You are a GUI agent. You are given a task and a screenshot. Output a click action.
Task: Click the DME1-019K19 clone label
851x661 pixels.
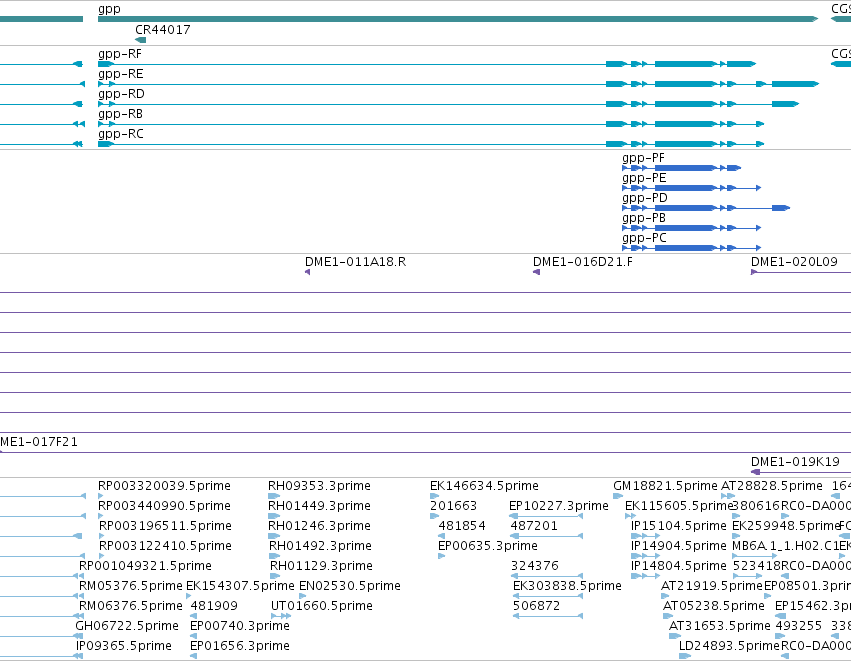pos(795,462)
